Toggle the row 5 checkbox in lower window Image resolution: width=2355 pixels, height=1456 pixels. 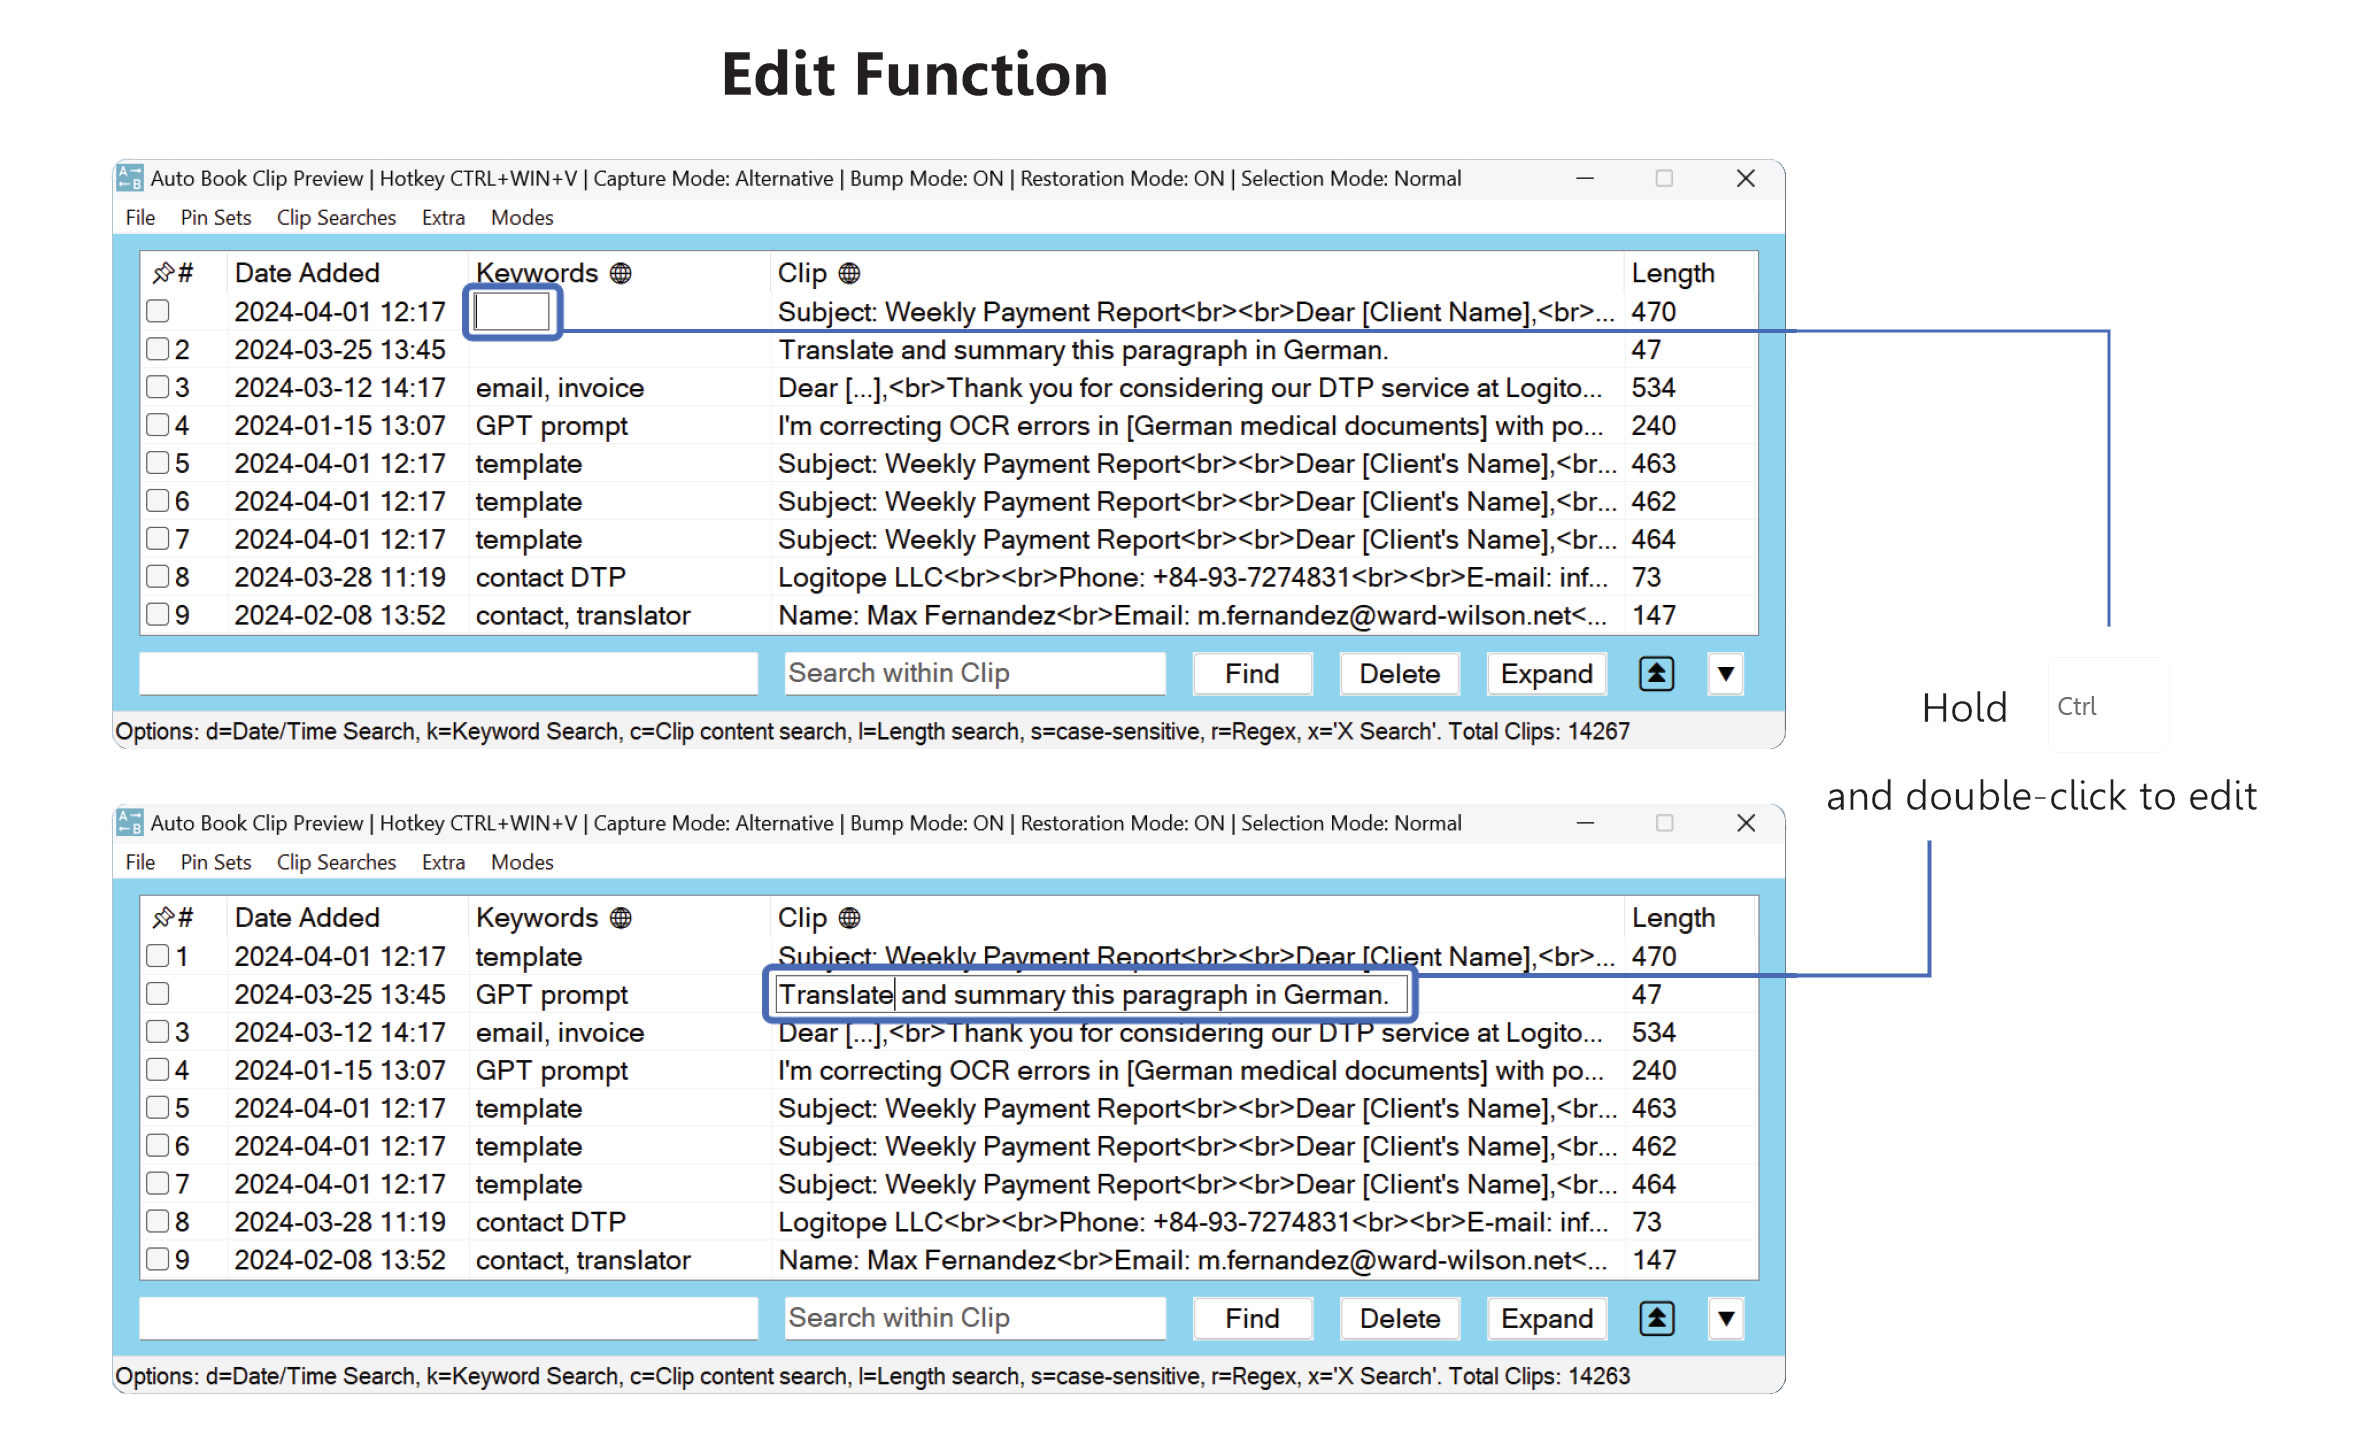tap(158, 1107)
